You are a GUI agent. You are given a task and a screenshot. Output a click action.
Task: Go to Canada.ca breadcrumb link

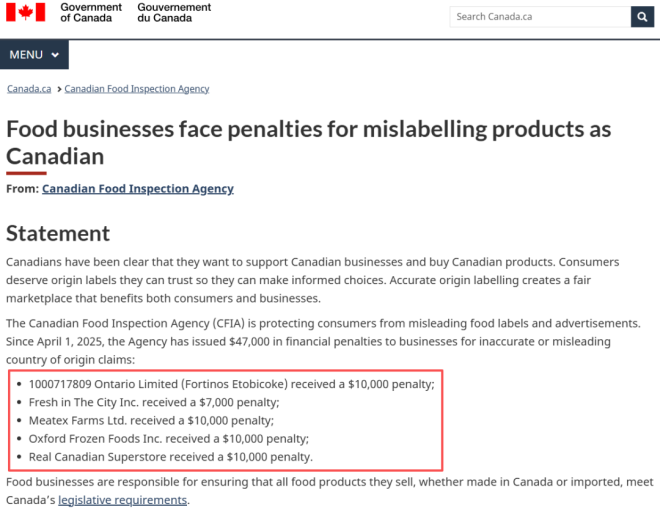click(x=29, y=89)
